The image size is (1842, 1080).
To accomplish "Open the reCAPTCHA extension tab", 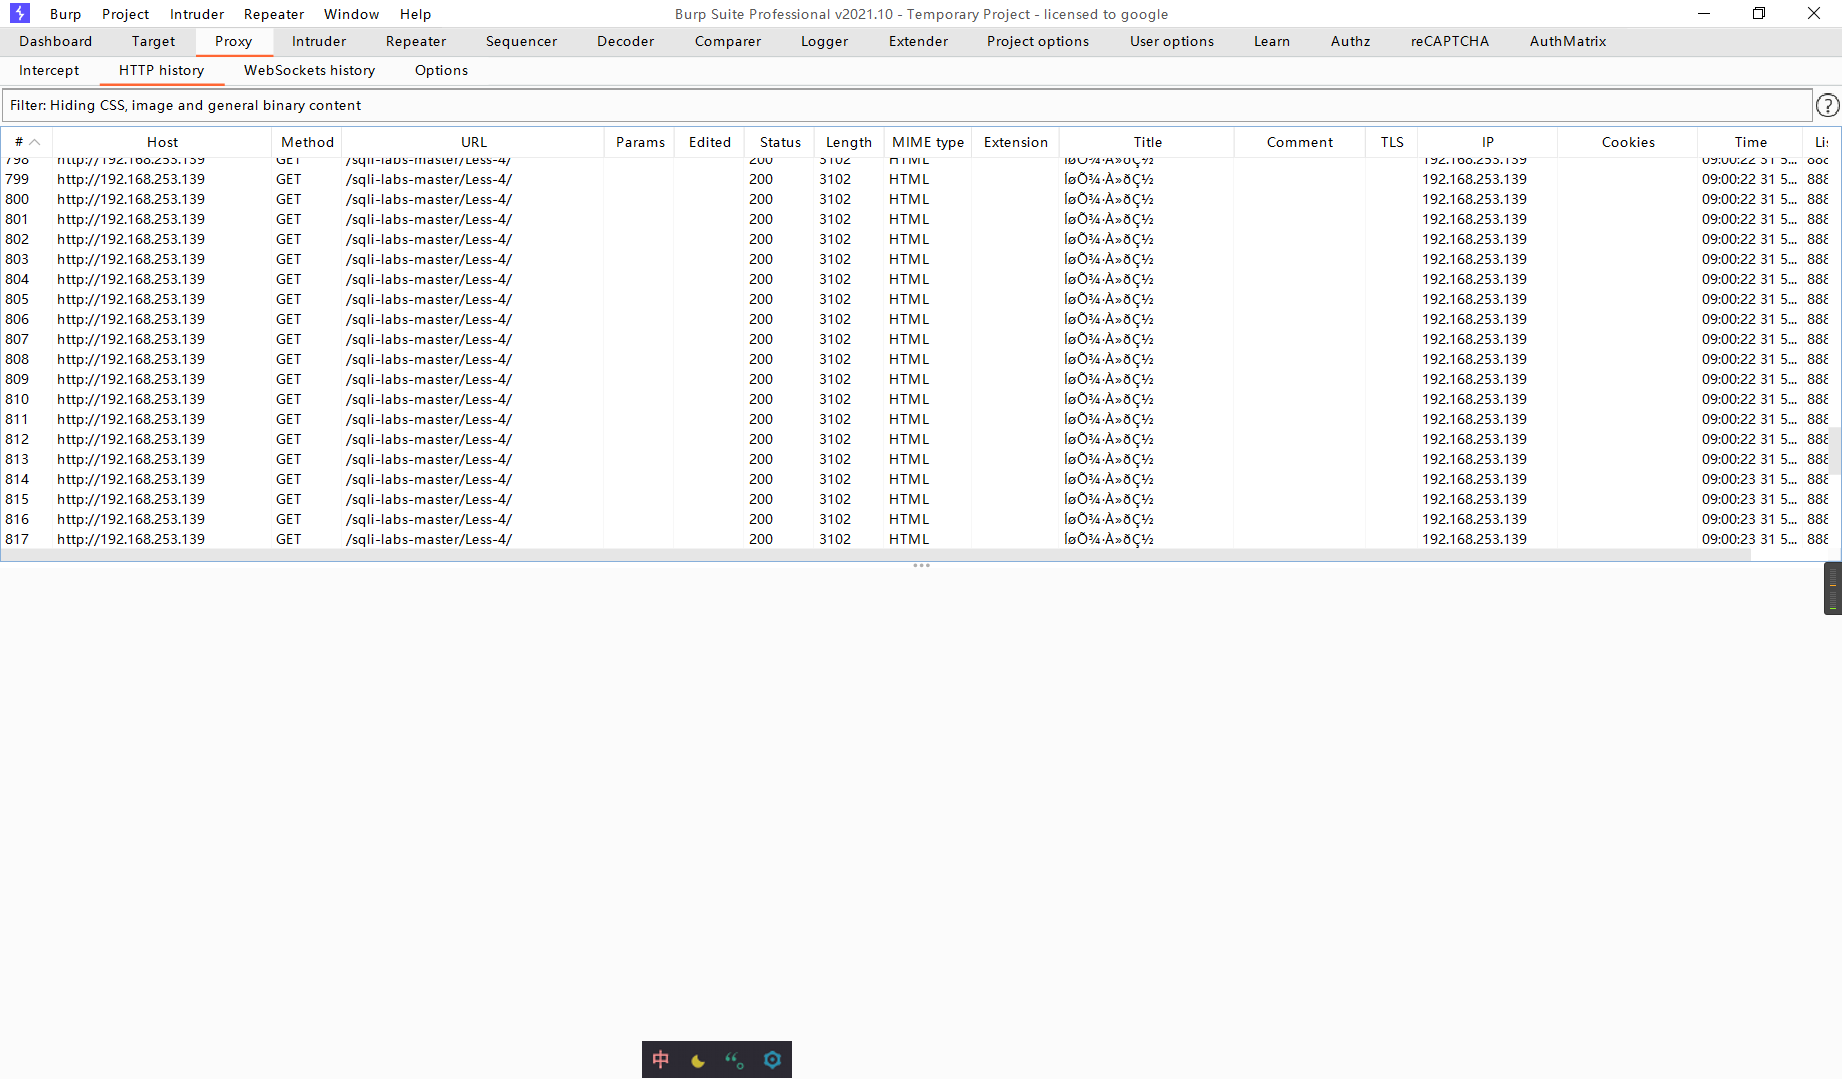I will coord(1450,41).
